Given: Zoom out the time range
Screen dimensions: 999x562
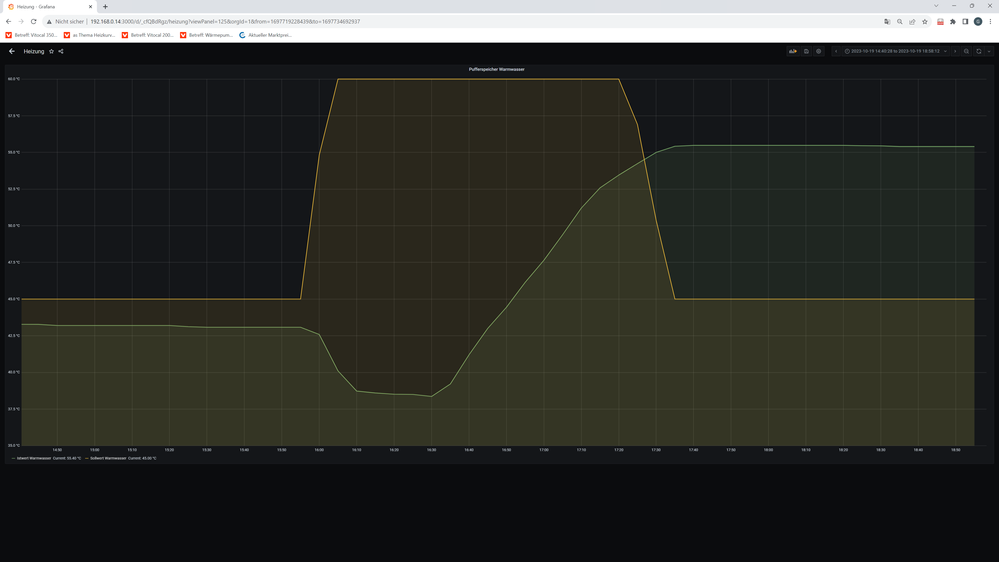Looking at the screenshot, I should coord(966,51).
